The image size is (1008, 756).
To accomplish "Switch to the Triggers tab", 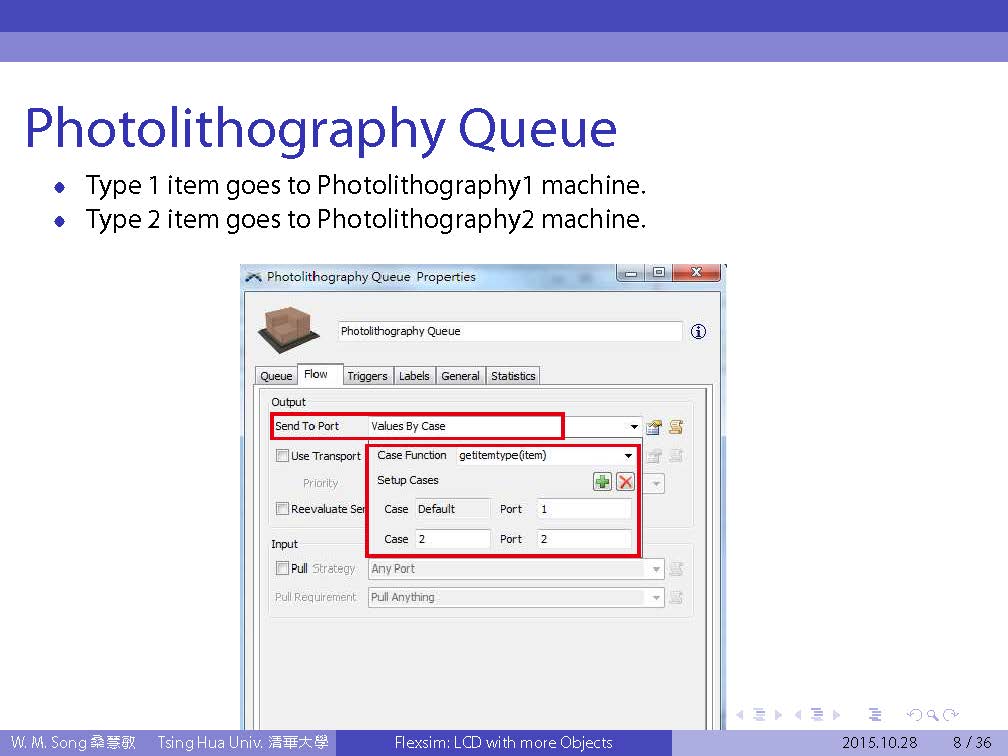I will [367, 376].
